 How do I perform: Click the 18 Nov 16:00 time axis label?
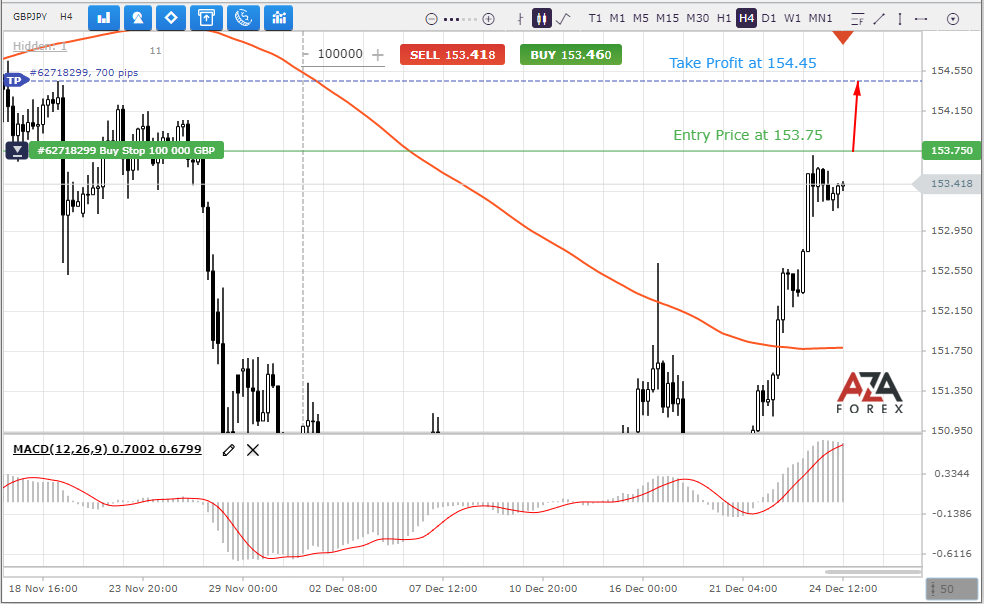coord(43,589)
